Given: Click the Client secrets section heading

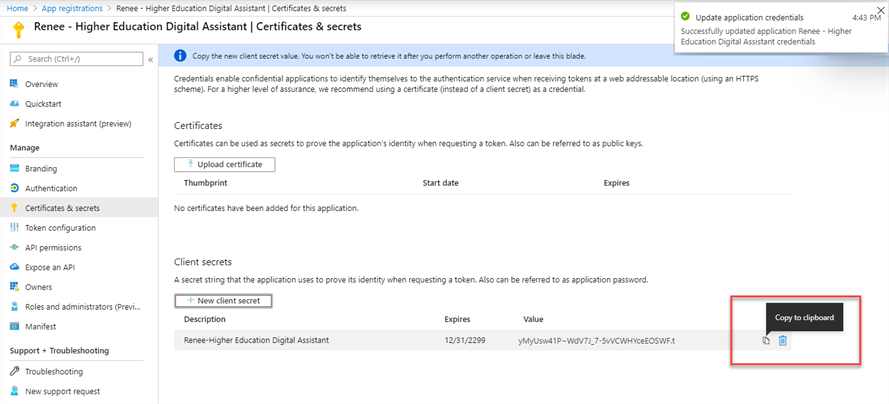Looking at the screenshot, I should [203, 262].
